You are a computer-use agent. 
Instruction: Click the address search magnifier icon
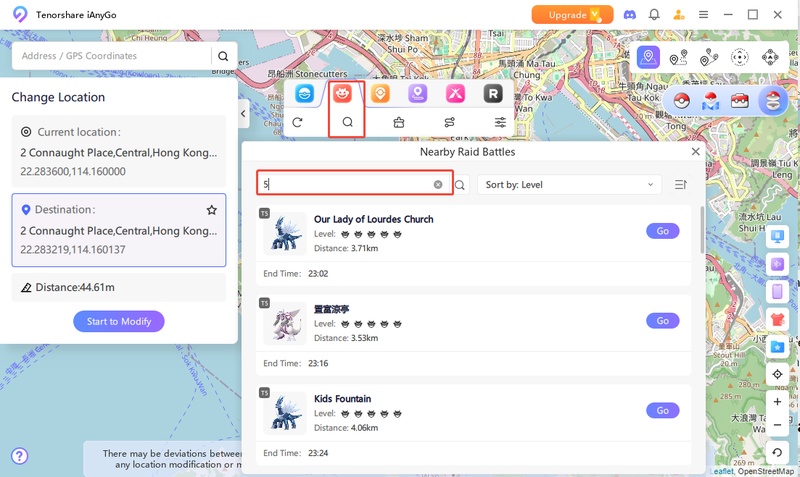(223, 56)
